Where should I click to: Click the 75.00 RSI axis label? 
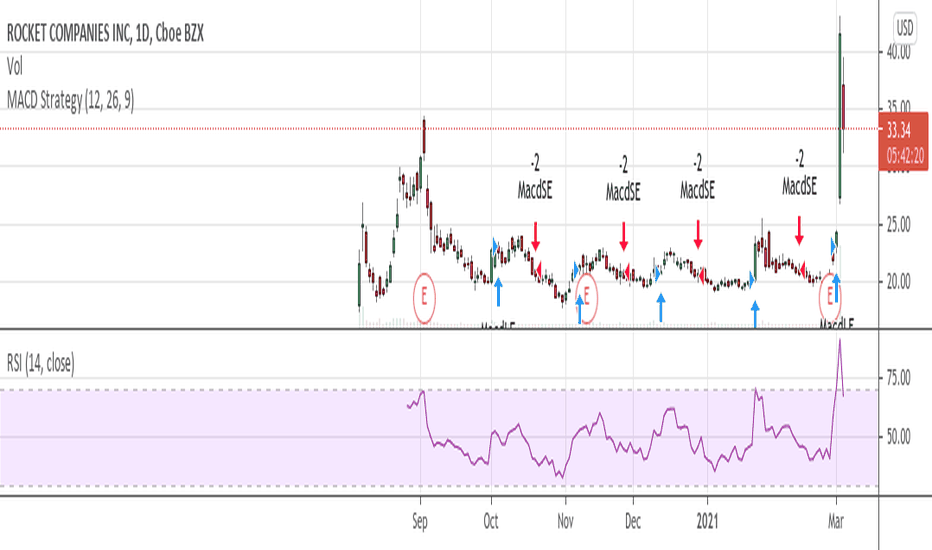(x=898, y=378)
